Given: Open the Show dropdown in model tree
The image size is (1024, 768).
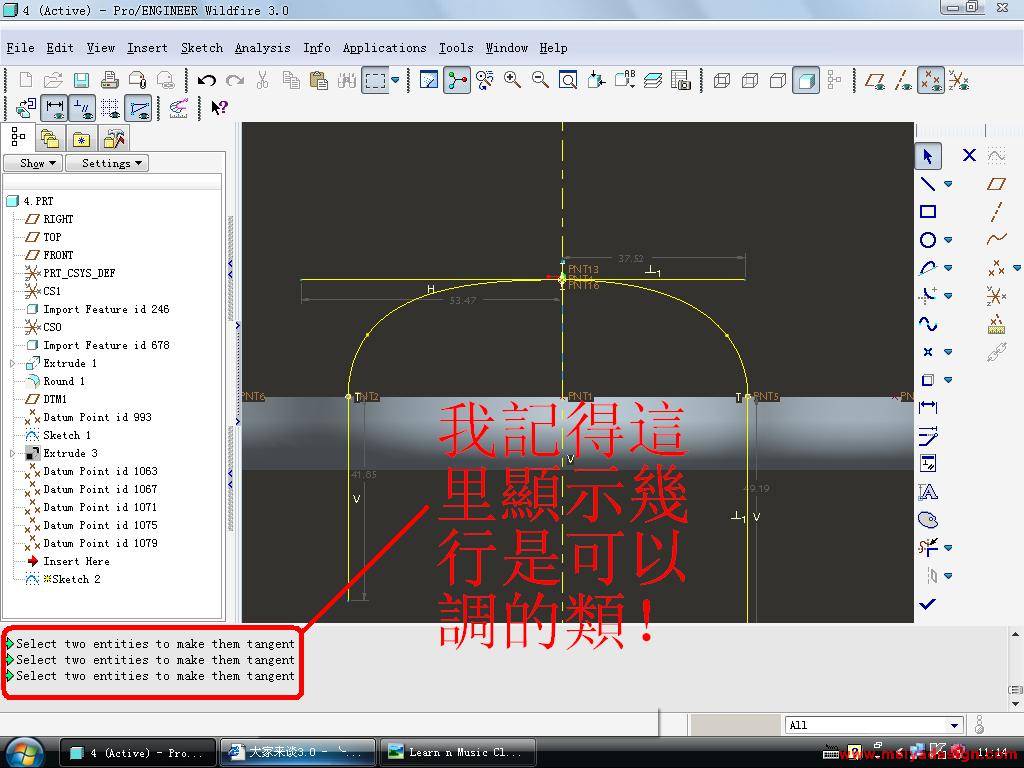Looking at the screenshot, I should 33,163.
